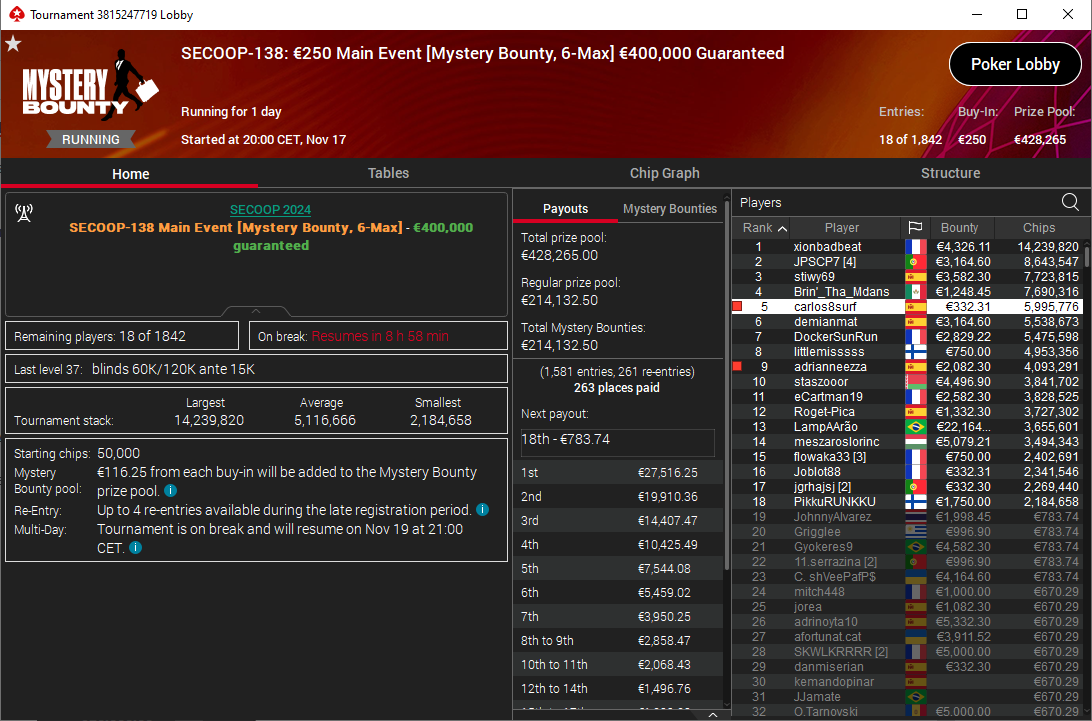
Task: Click the Spanish flag next to demianmat
Action: pos(916,322)
